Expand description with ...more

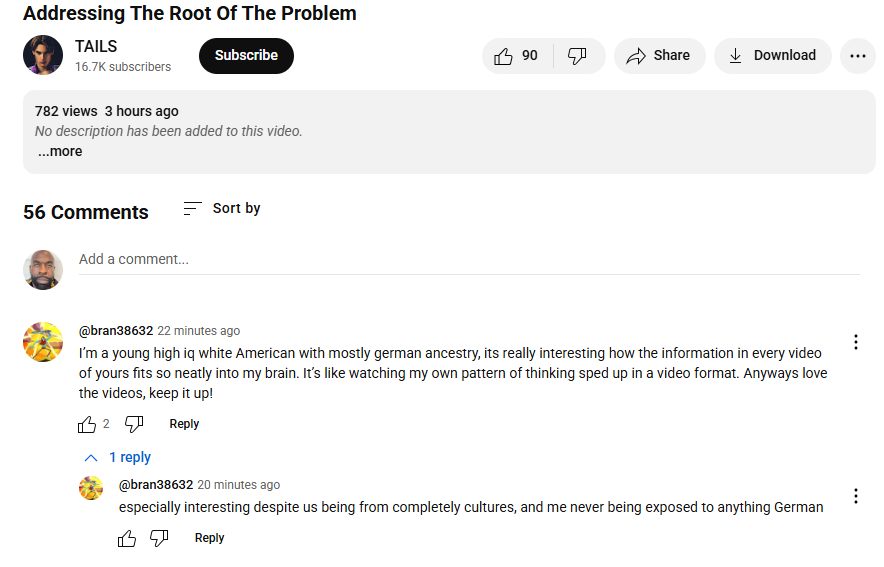60,152
